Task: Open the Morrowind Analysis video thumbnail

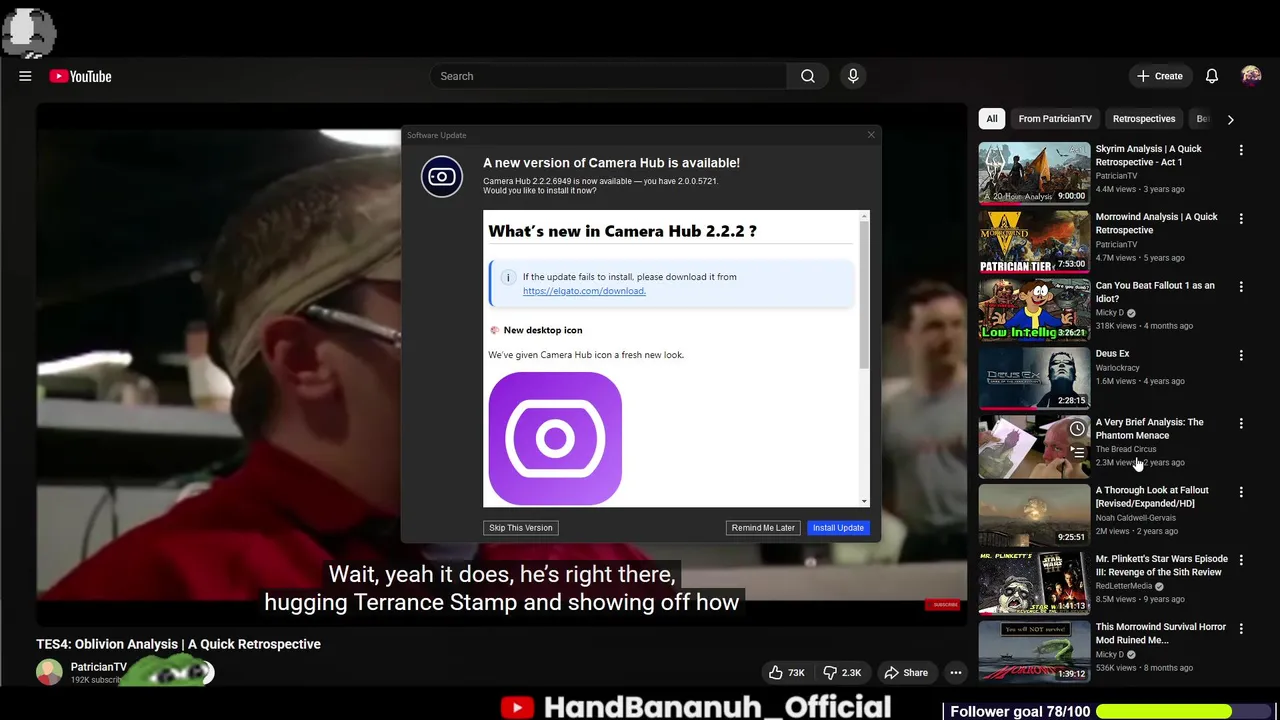Action: (x=1034, y=241)
